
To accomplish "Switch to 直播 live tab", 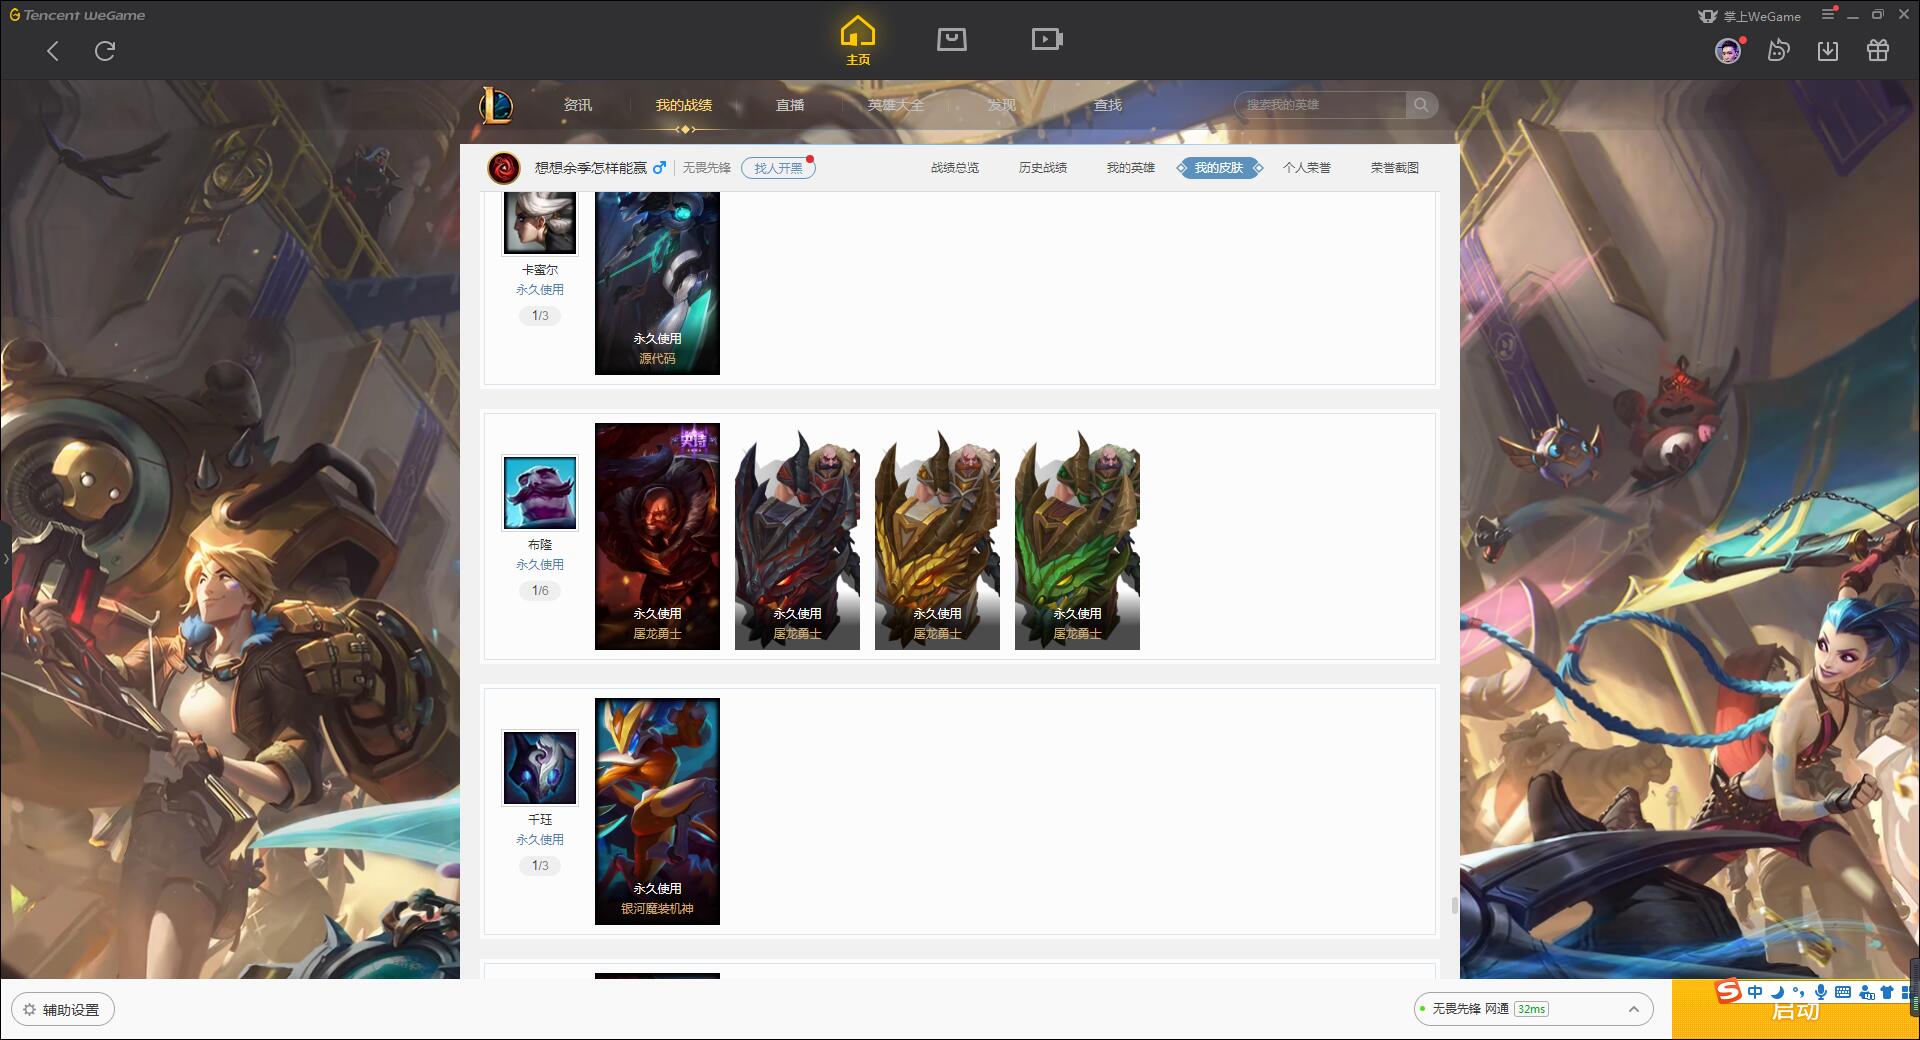I will tap(790, 105).
